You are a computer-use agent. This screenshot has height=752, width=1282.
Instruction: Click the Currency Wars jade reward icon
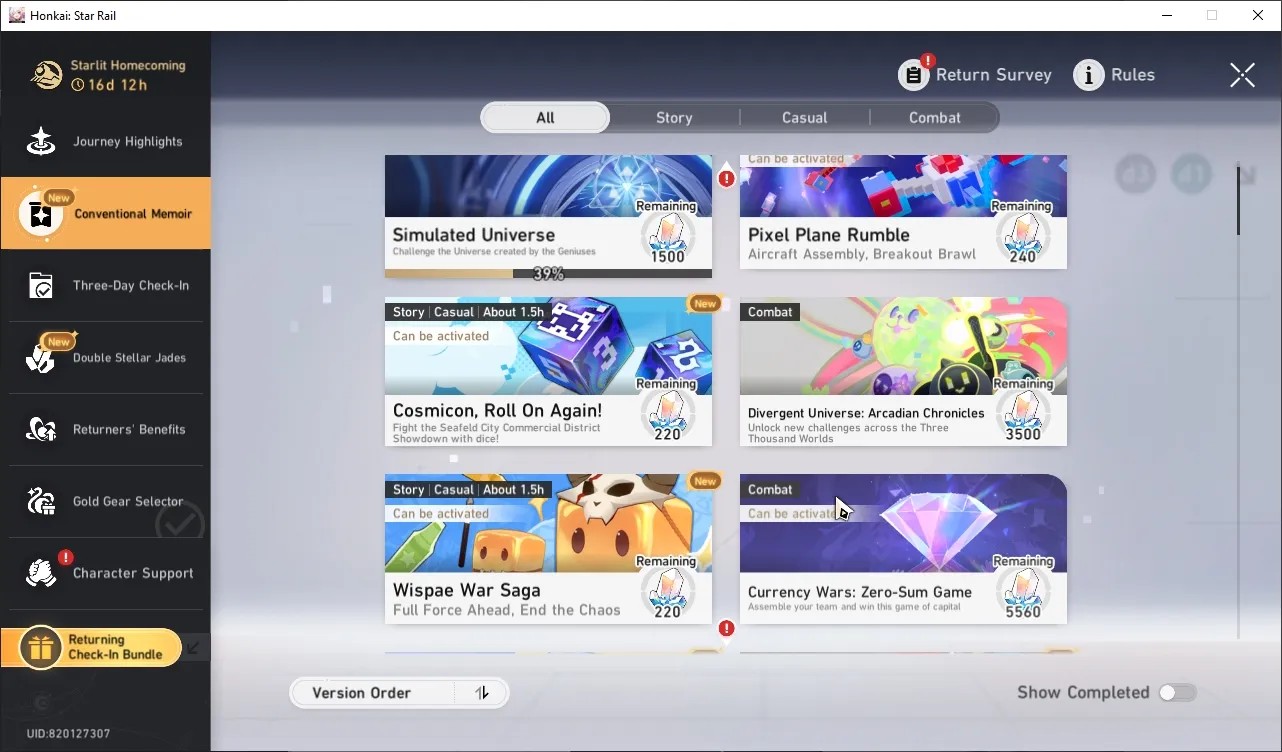pos(1022,592)
